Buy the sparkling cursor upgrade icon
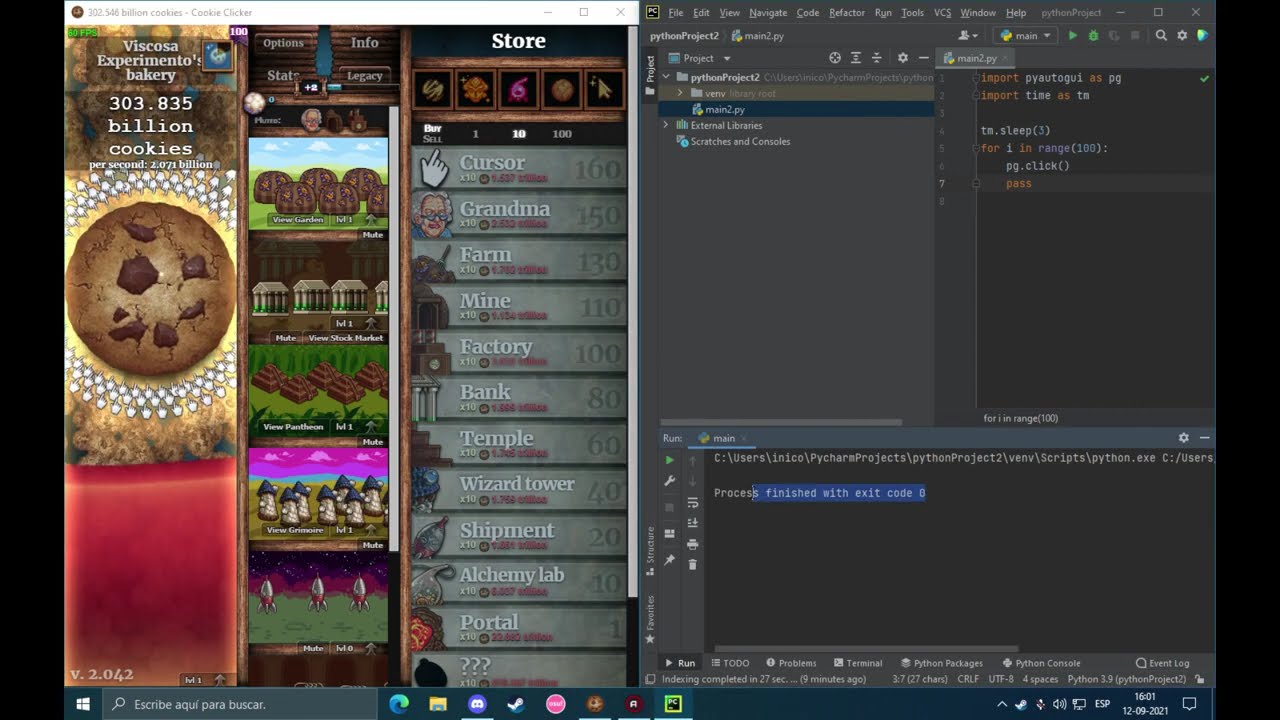 (604, 90)
